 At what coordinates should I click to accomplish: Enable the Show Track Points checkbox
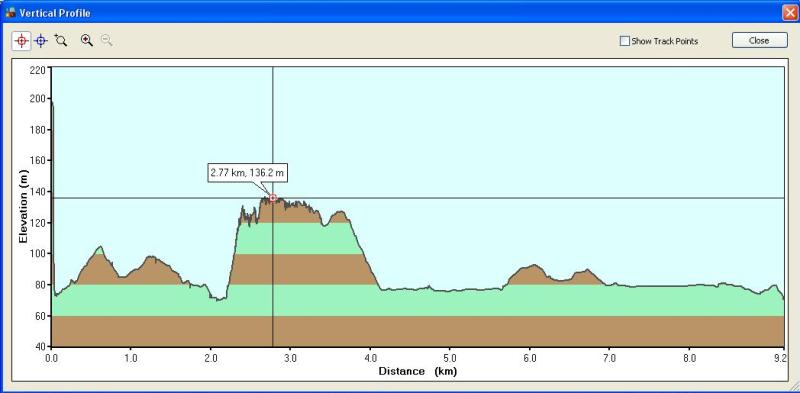click(x=624, y=41)
